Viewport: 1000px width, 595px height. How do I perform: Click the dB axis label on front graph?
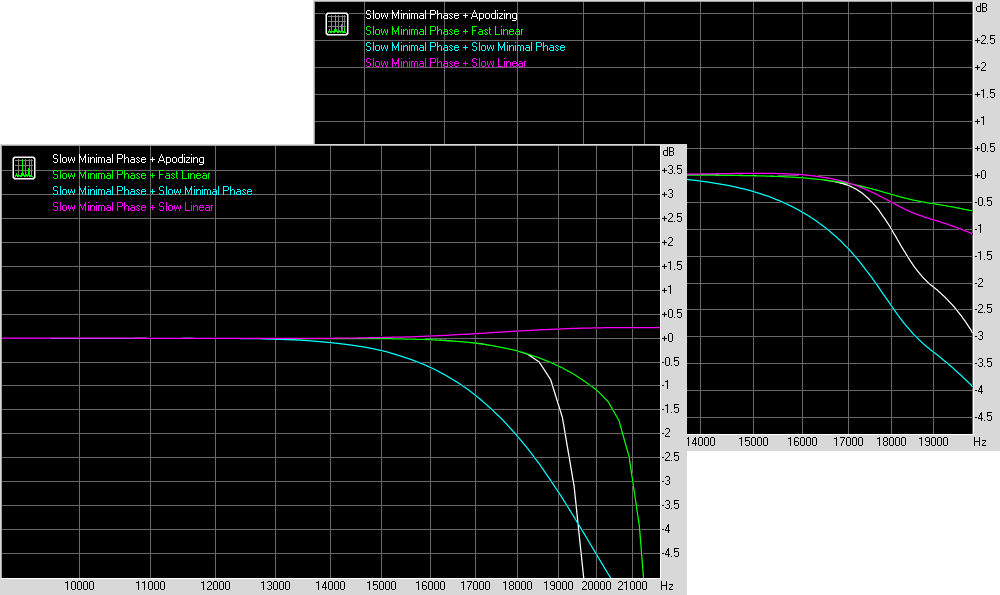point(669,153)
